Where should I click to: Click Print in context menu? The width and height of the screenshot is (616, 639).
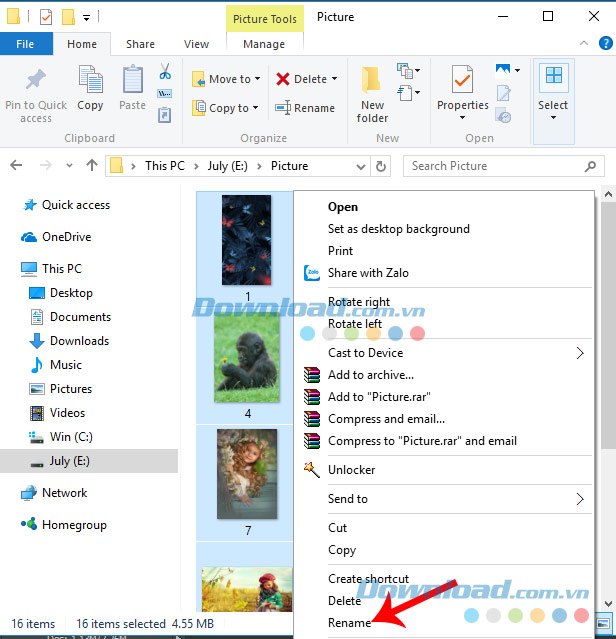pos(340,251)
